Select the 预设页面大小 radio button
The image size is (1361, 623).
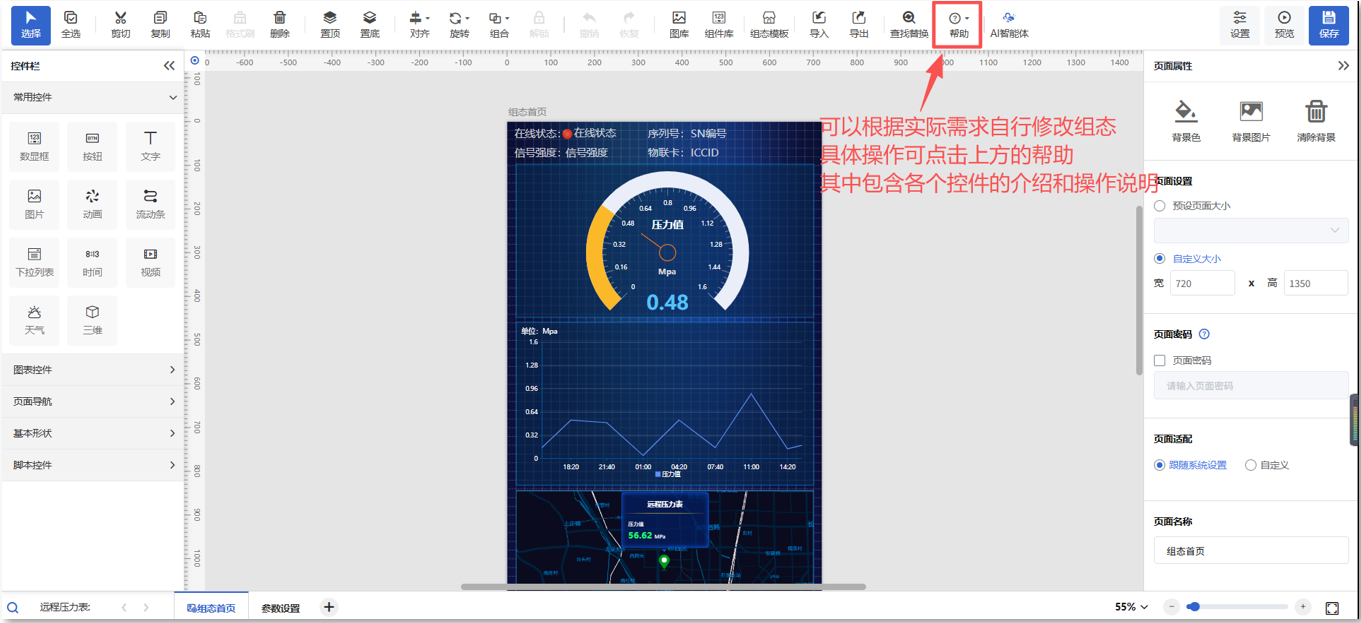(1160, 206)
